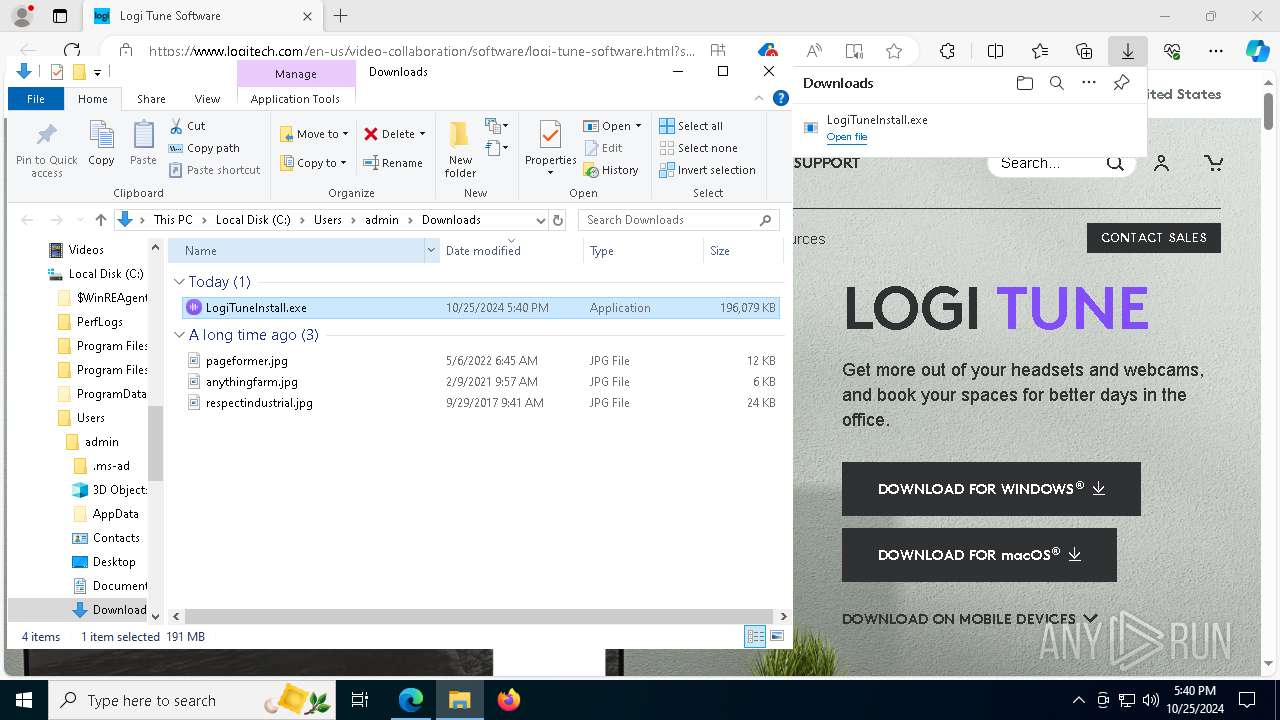Select Desktop in navigation tree
The height and width of the screenshot is (720, 1280).
tap(114, 562)
